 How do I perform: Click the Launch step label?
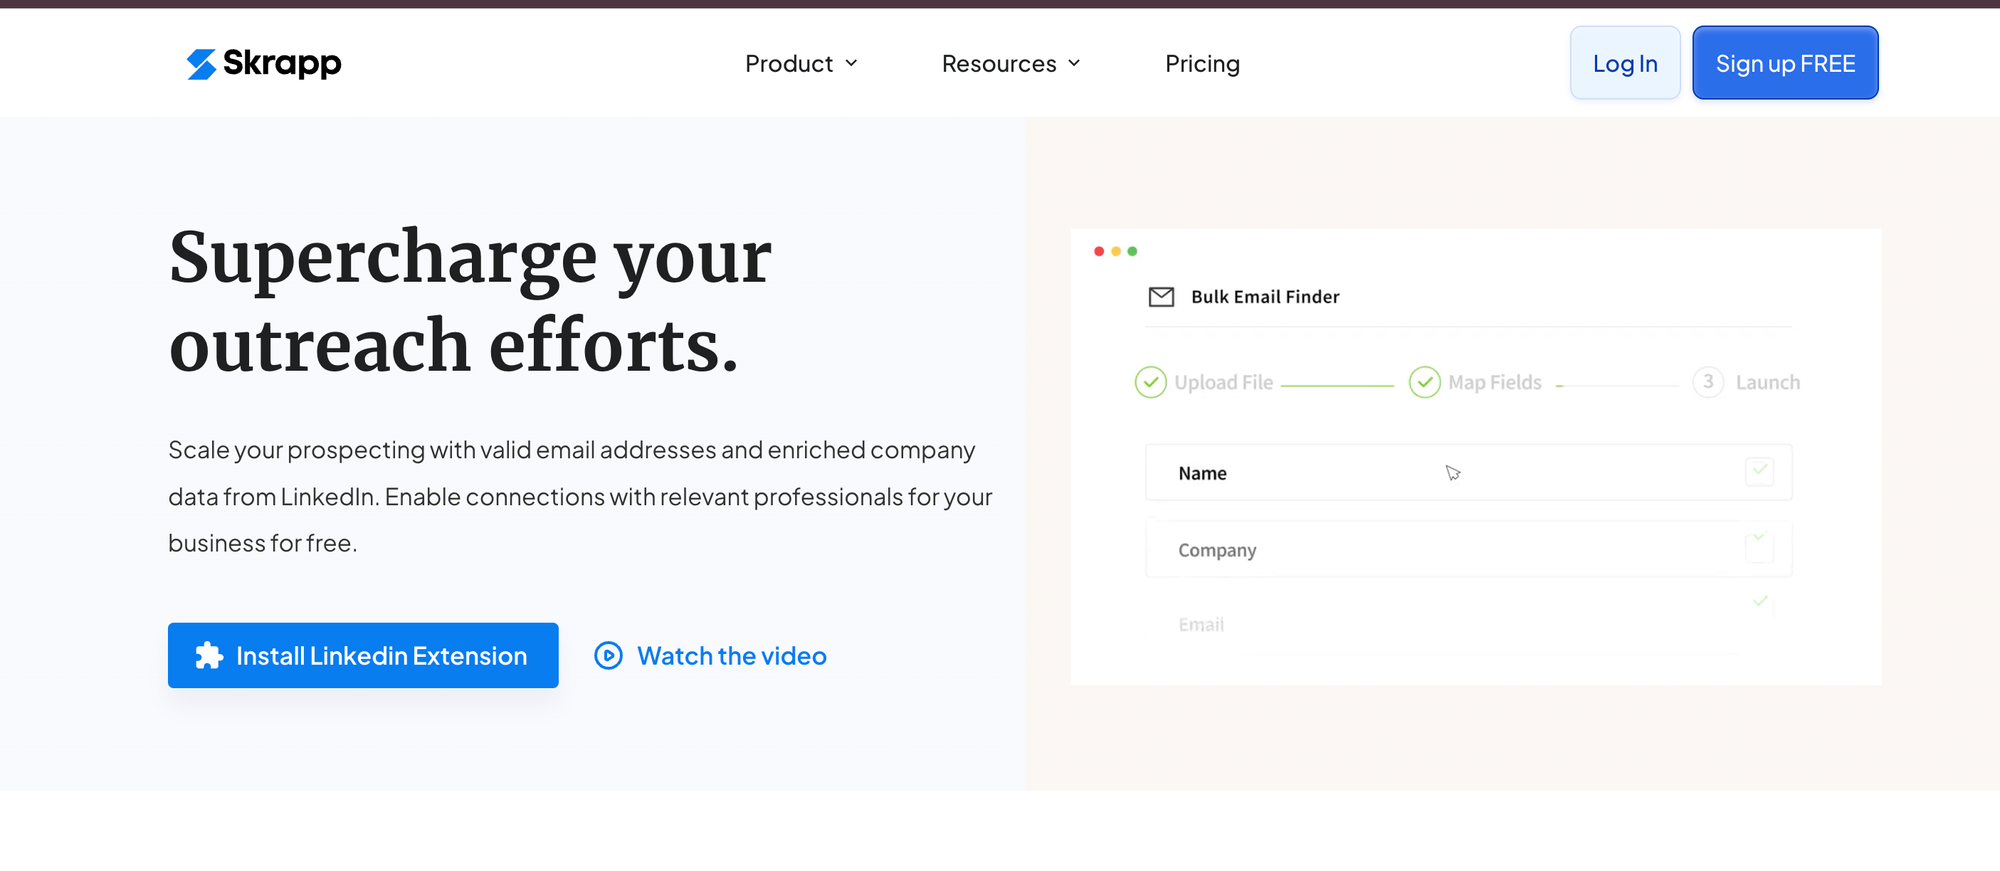click(x=1768, y=383)
